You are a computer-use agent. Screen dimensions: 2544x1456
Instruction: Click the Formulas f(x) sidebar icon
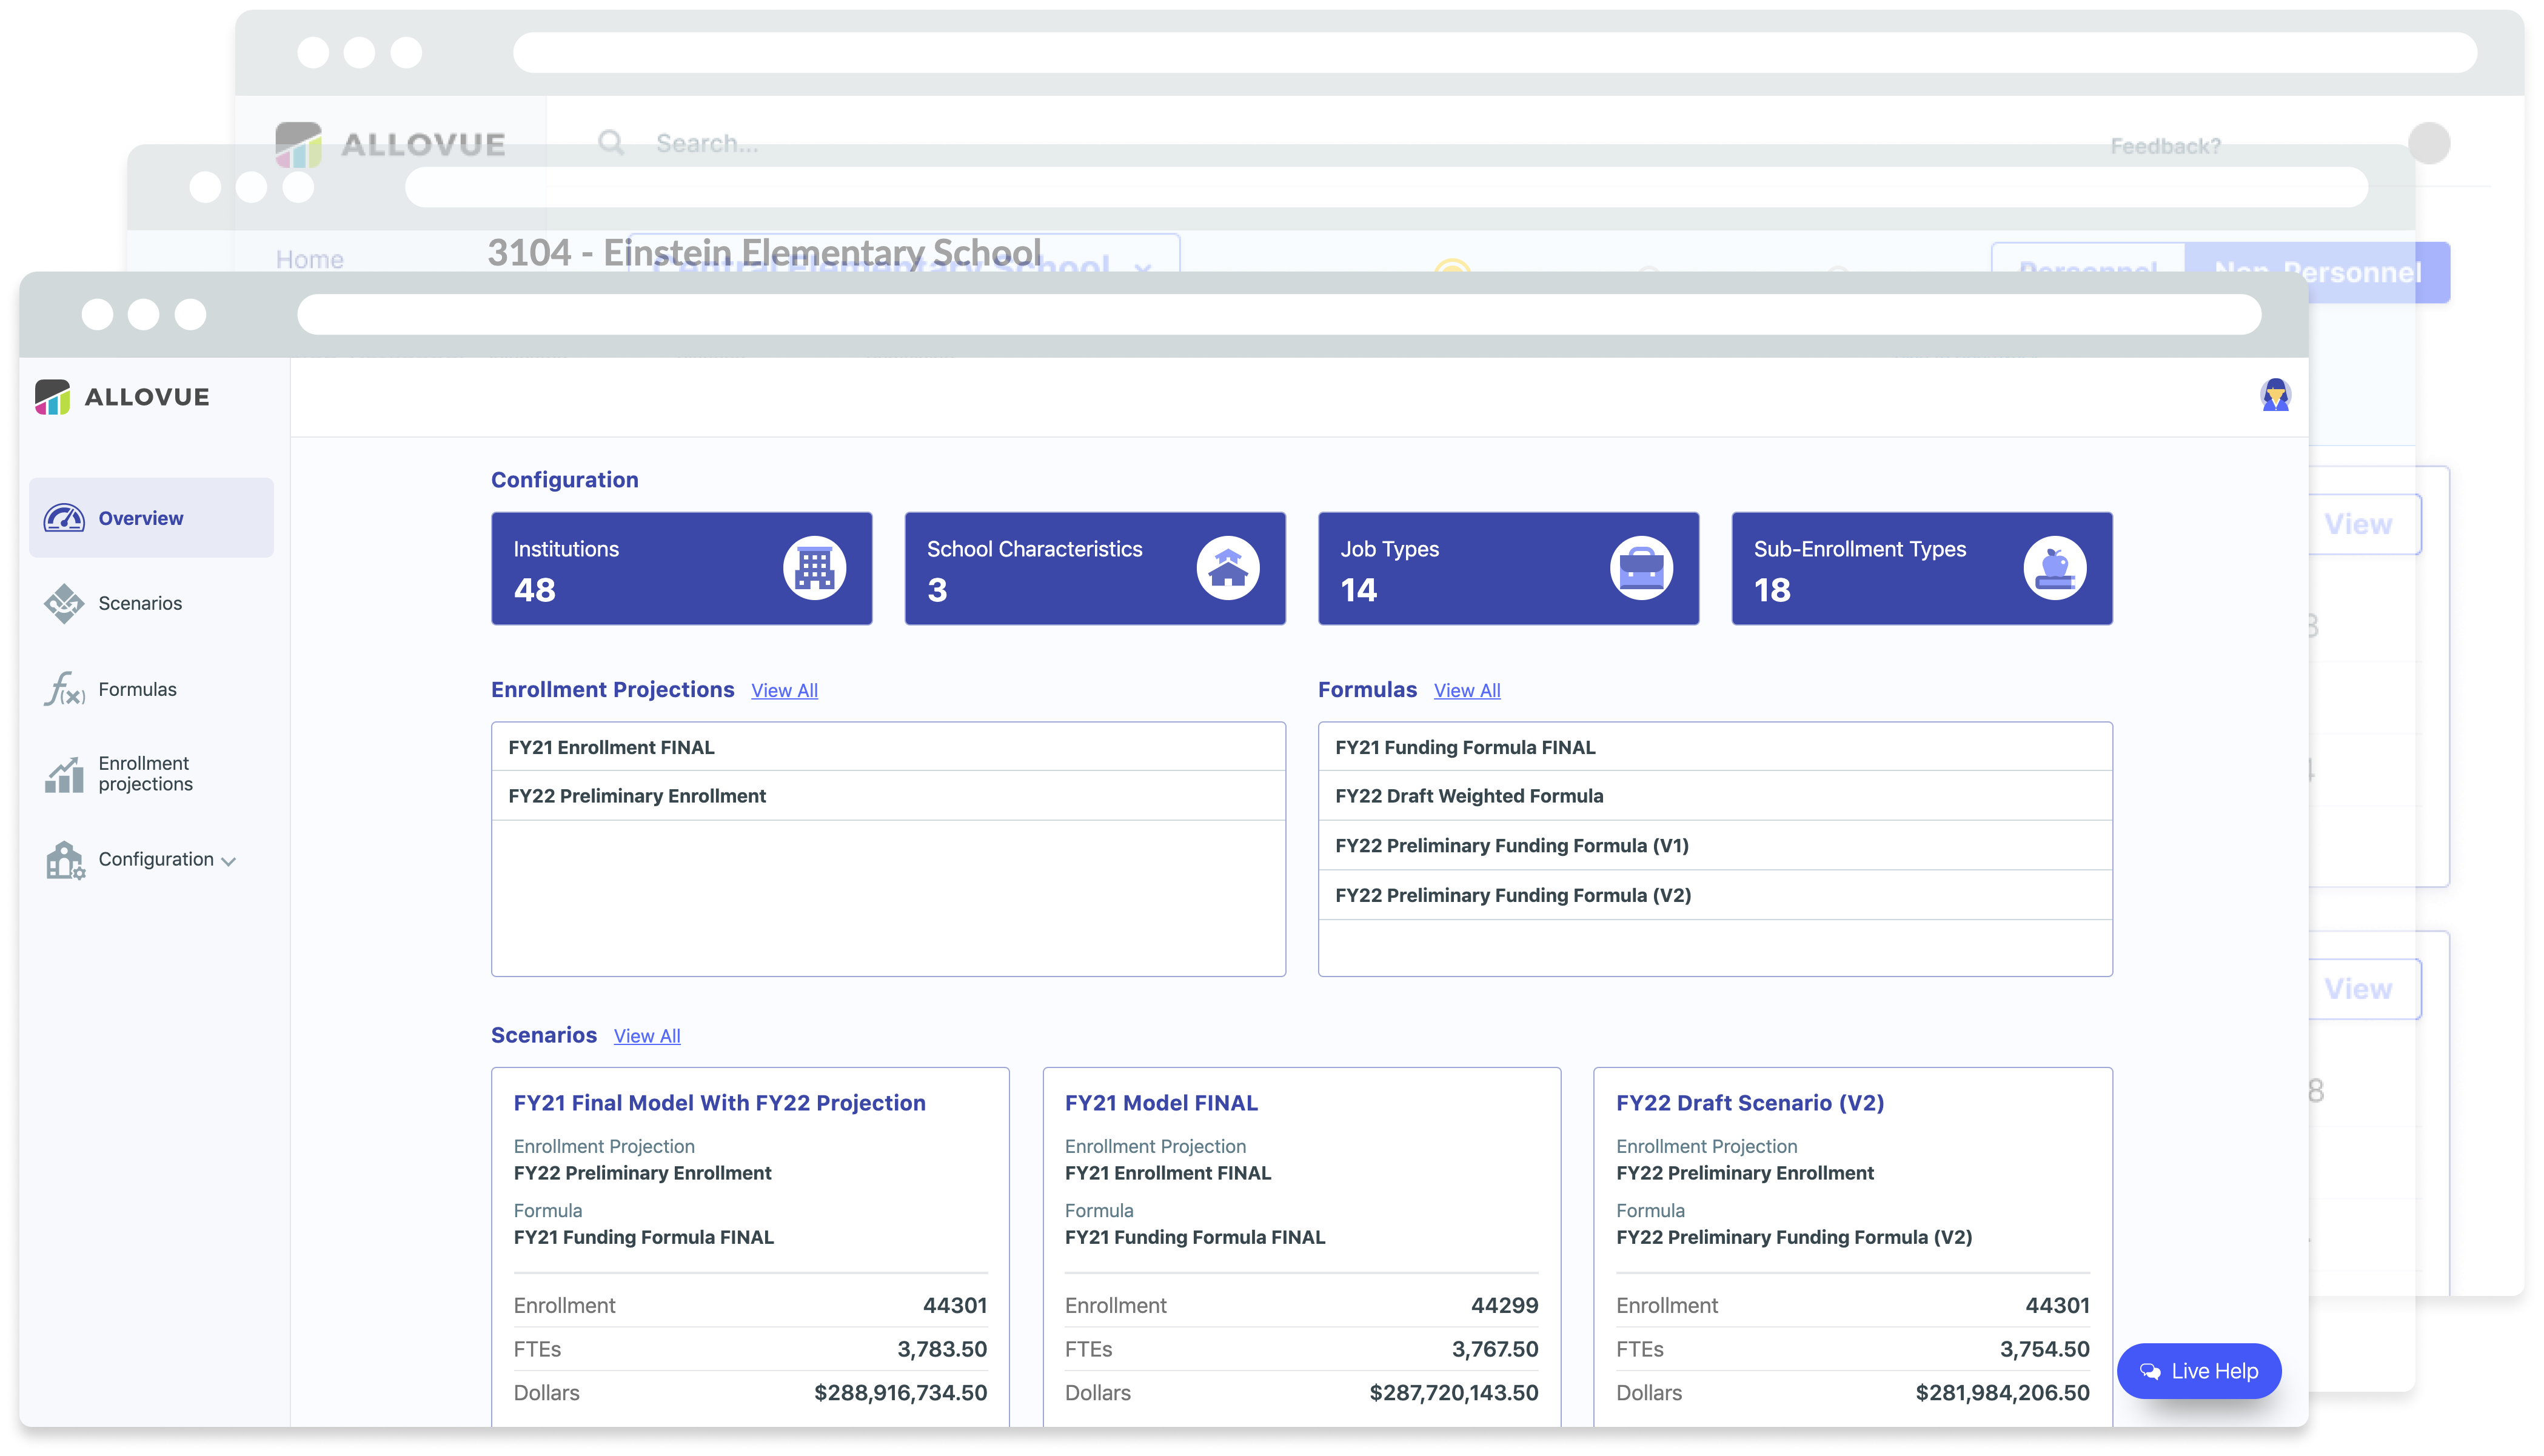click(65, 689)
